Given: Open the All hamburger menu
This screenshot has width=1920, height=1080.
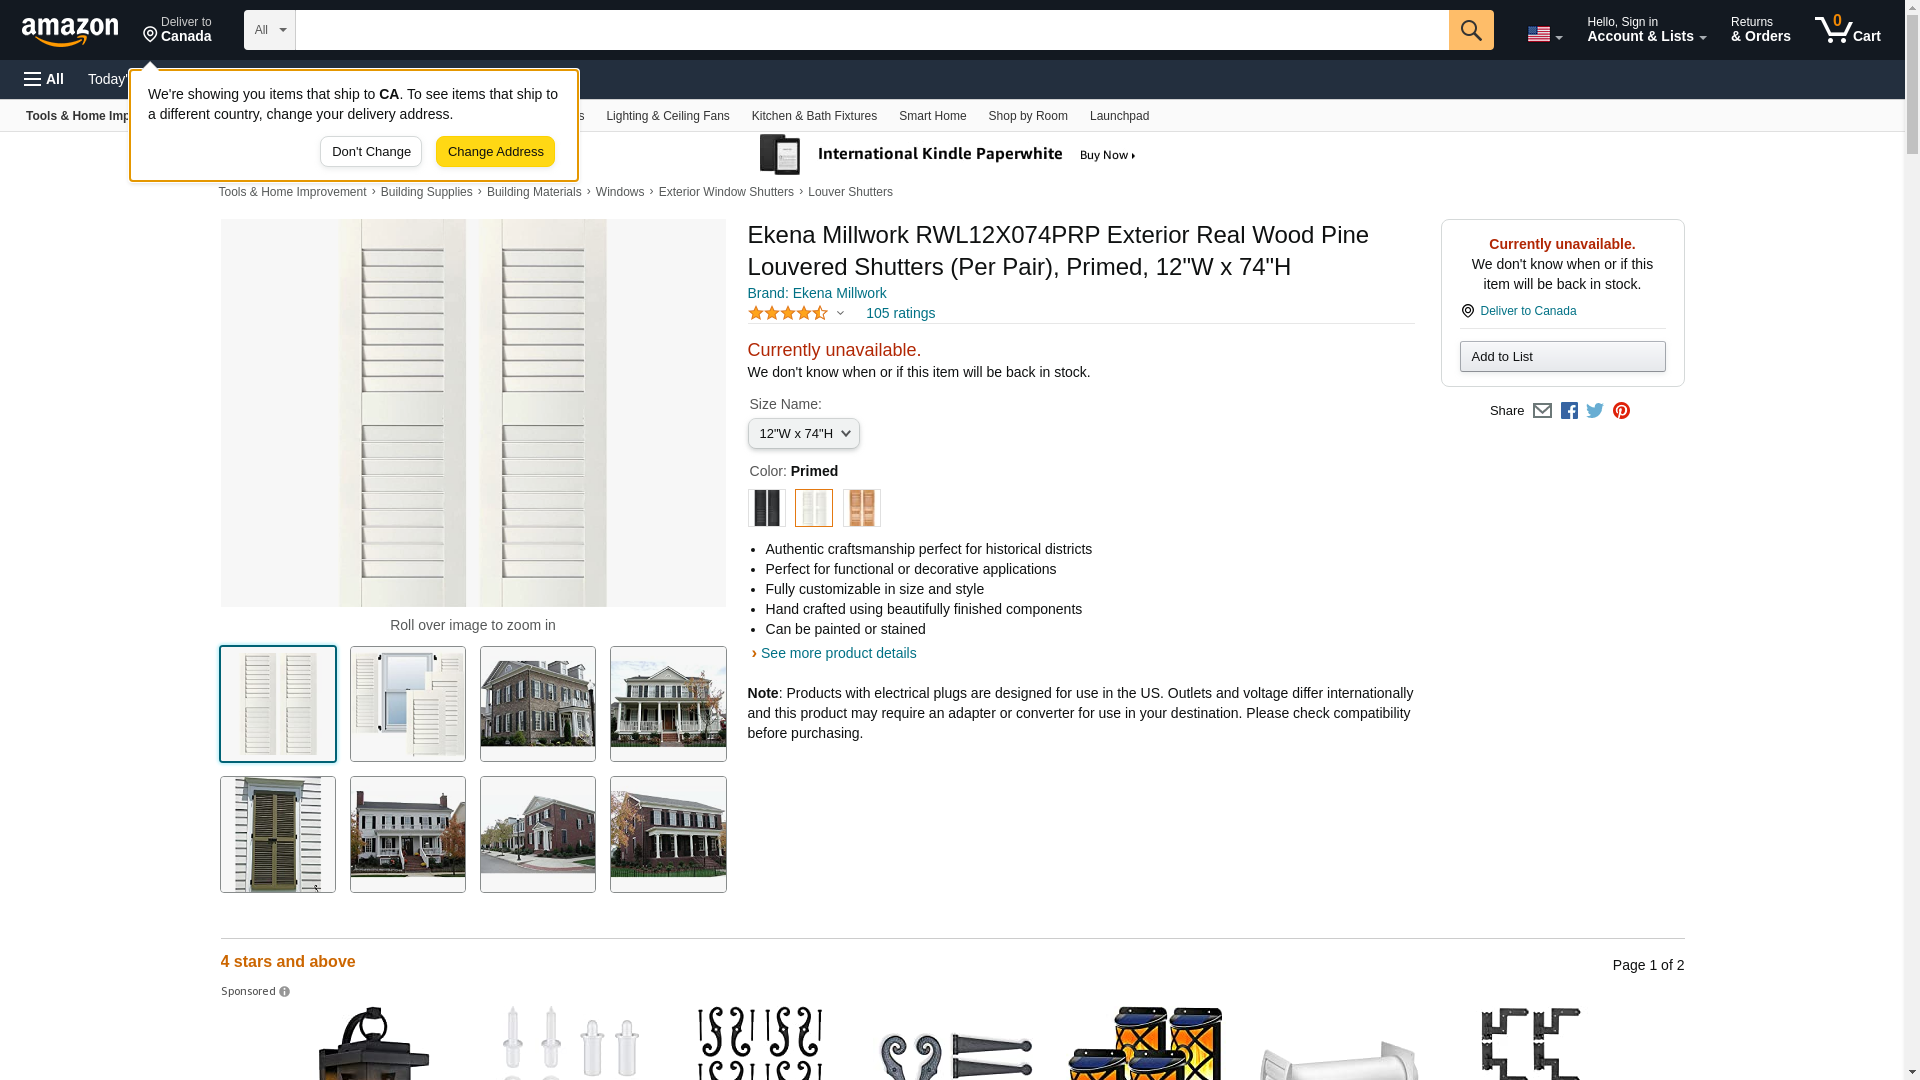Looking at the screenshot, I should coord(44,79).
